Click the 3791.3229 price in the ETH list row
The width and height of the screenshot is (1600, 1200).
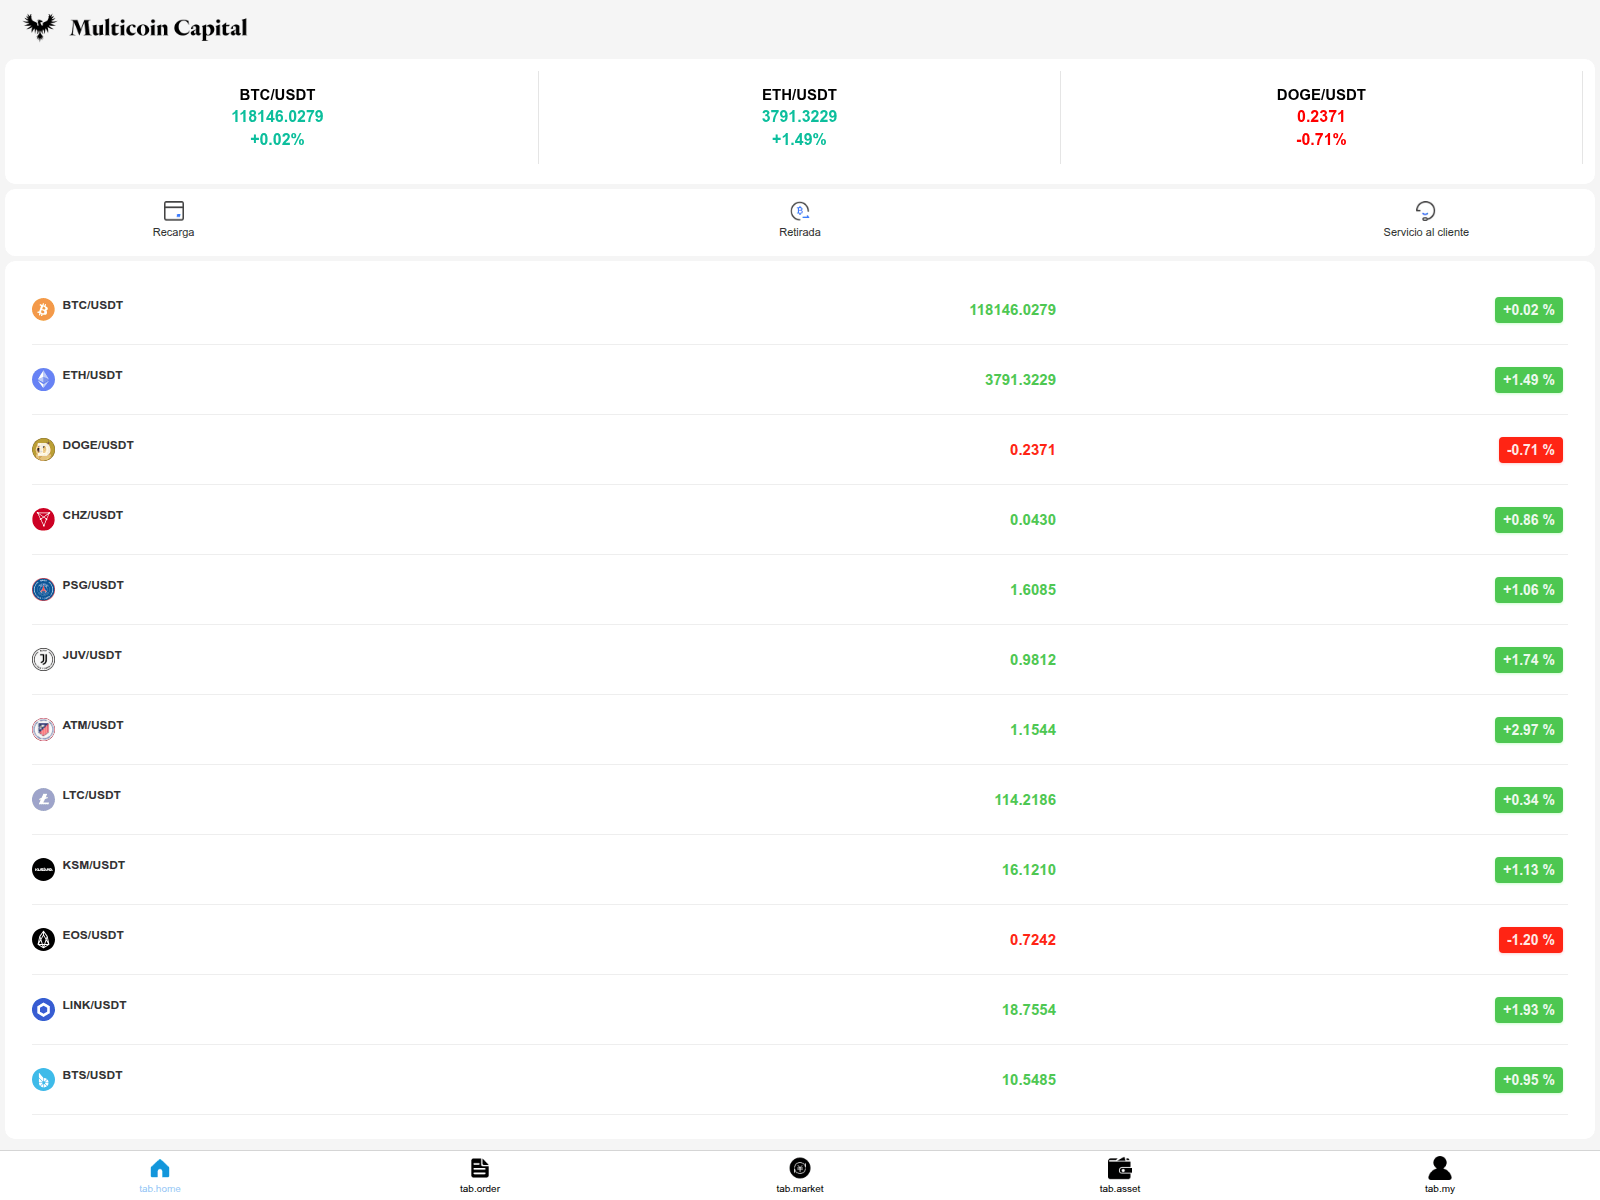(1021, 380)
